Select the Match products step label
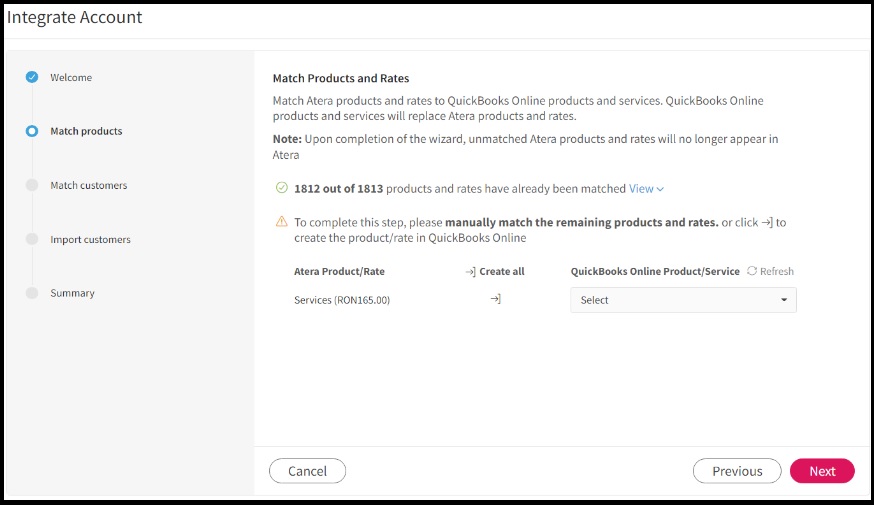 point(86,131)
